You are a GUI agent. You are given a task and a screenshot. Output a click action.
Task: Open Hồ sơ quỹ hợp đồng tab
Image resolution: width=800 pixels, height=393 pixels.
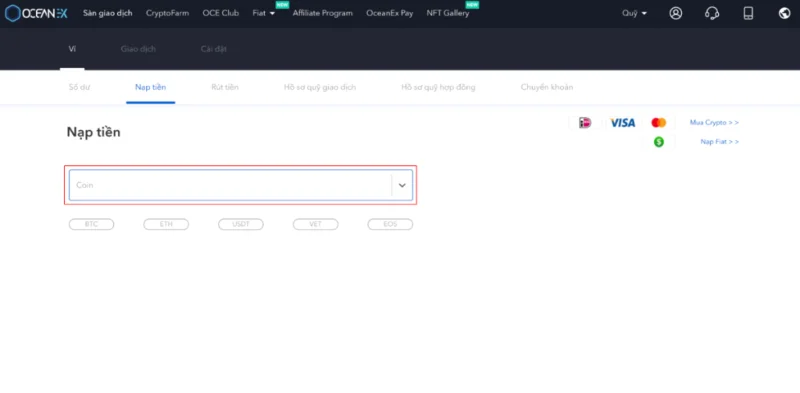[438, 87]
